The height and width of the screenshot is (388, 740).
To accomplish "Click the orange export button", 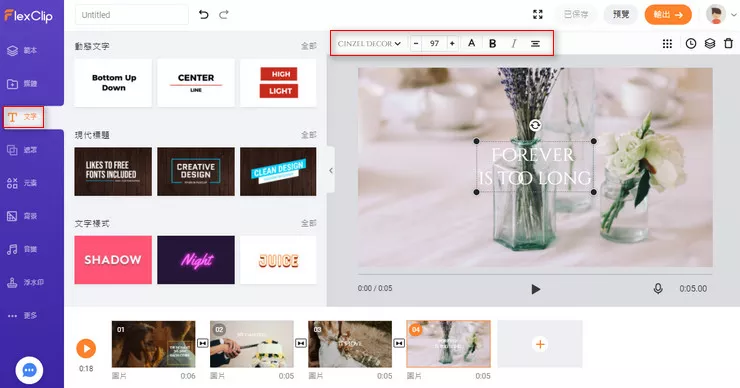I will point(668,15).
